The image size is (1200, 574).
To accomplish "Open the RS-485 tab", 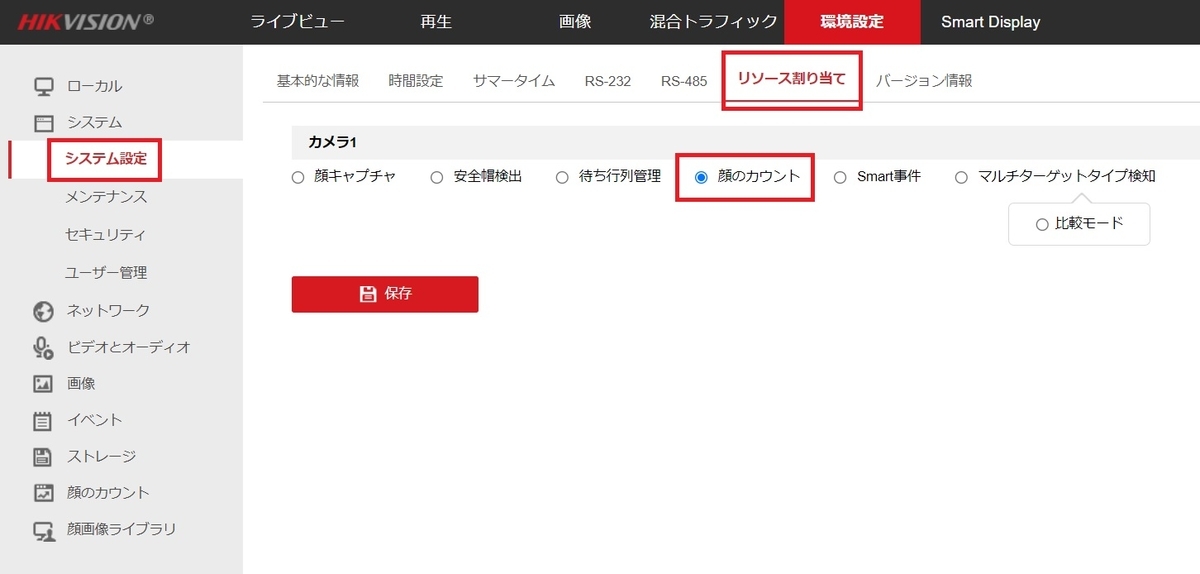I will [x=684, y=81].
